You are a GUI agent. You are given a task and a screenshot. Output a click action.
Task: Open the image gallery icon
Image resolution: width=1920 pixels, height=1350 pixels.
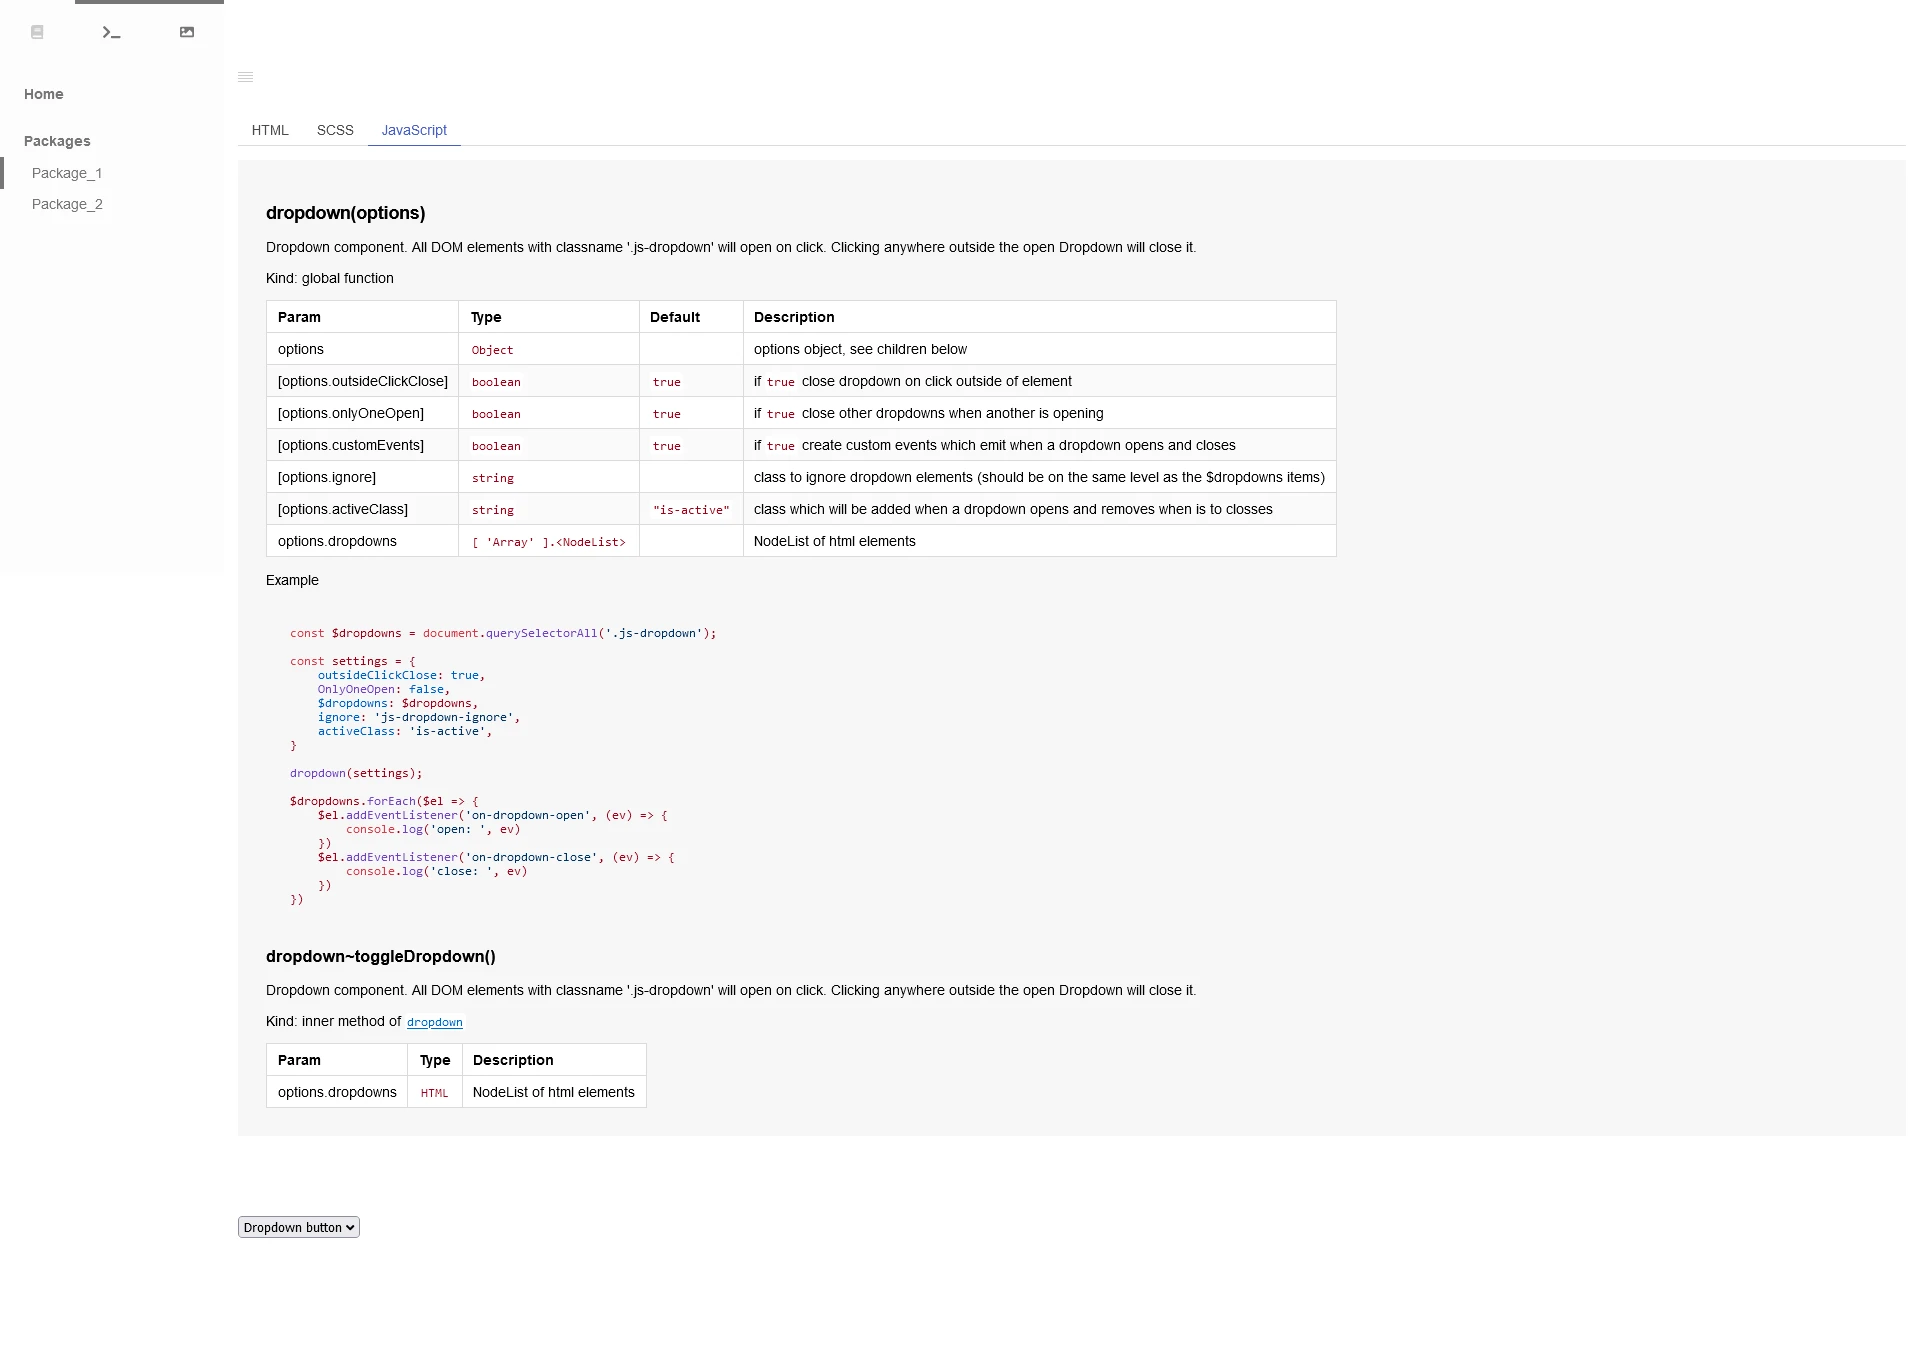tap(187, 32)
